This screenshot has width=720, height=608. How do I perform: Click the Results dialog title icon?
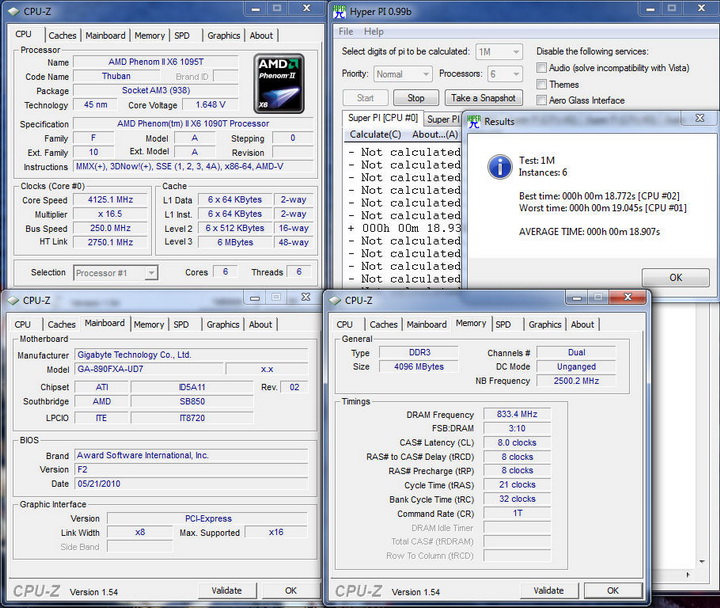(x=473, y=122)
